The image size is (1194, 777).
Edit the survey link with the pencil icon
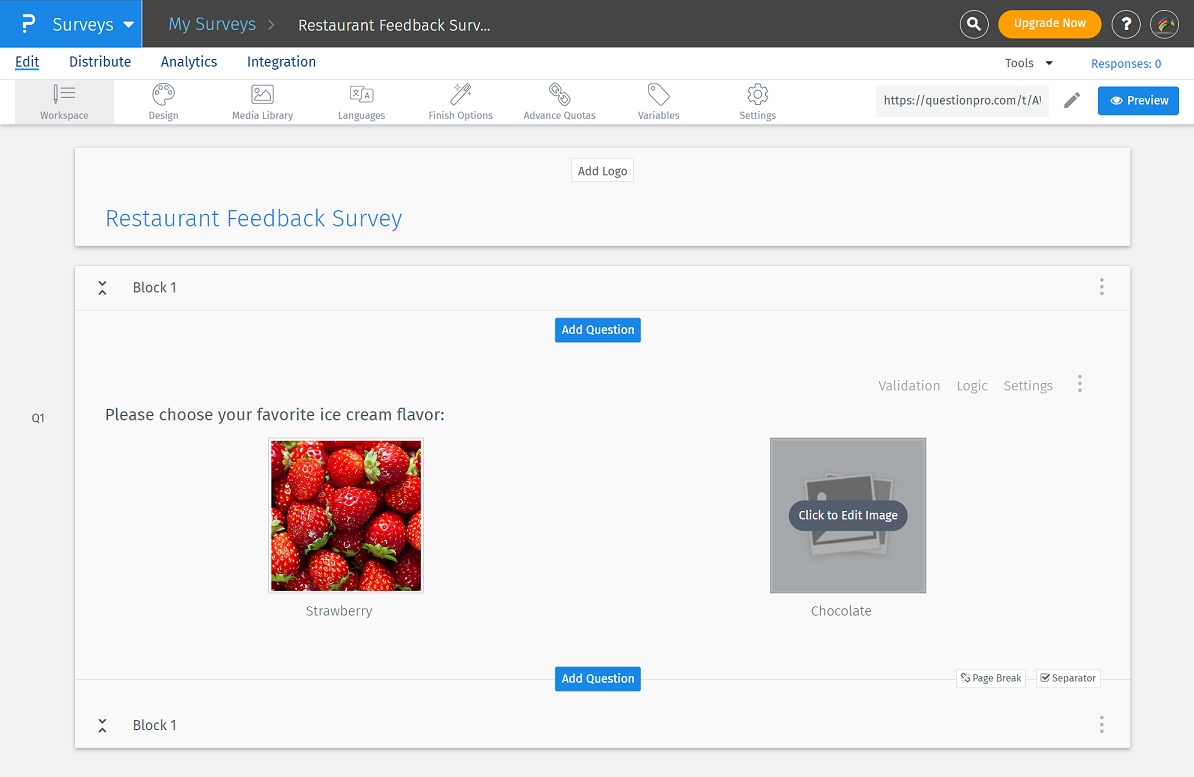(x=1072, y=100)
